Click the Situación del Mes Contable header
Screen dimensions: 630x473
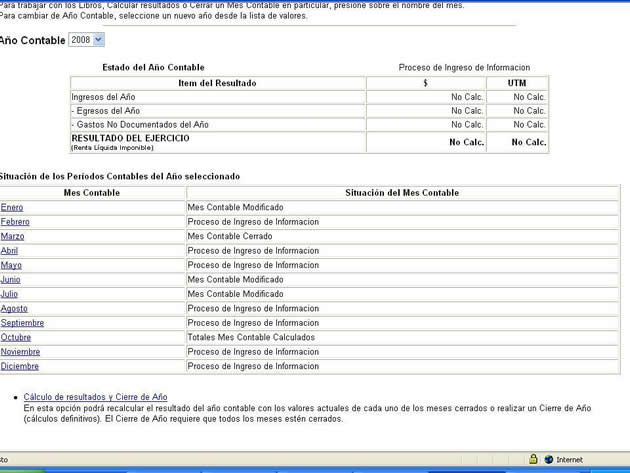coord(402,192)
